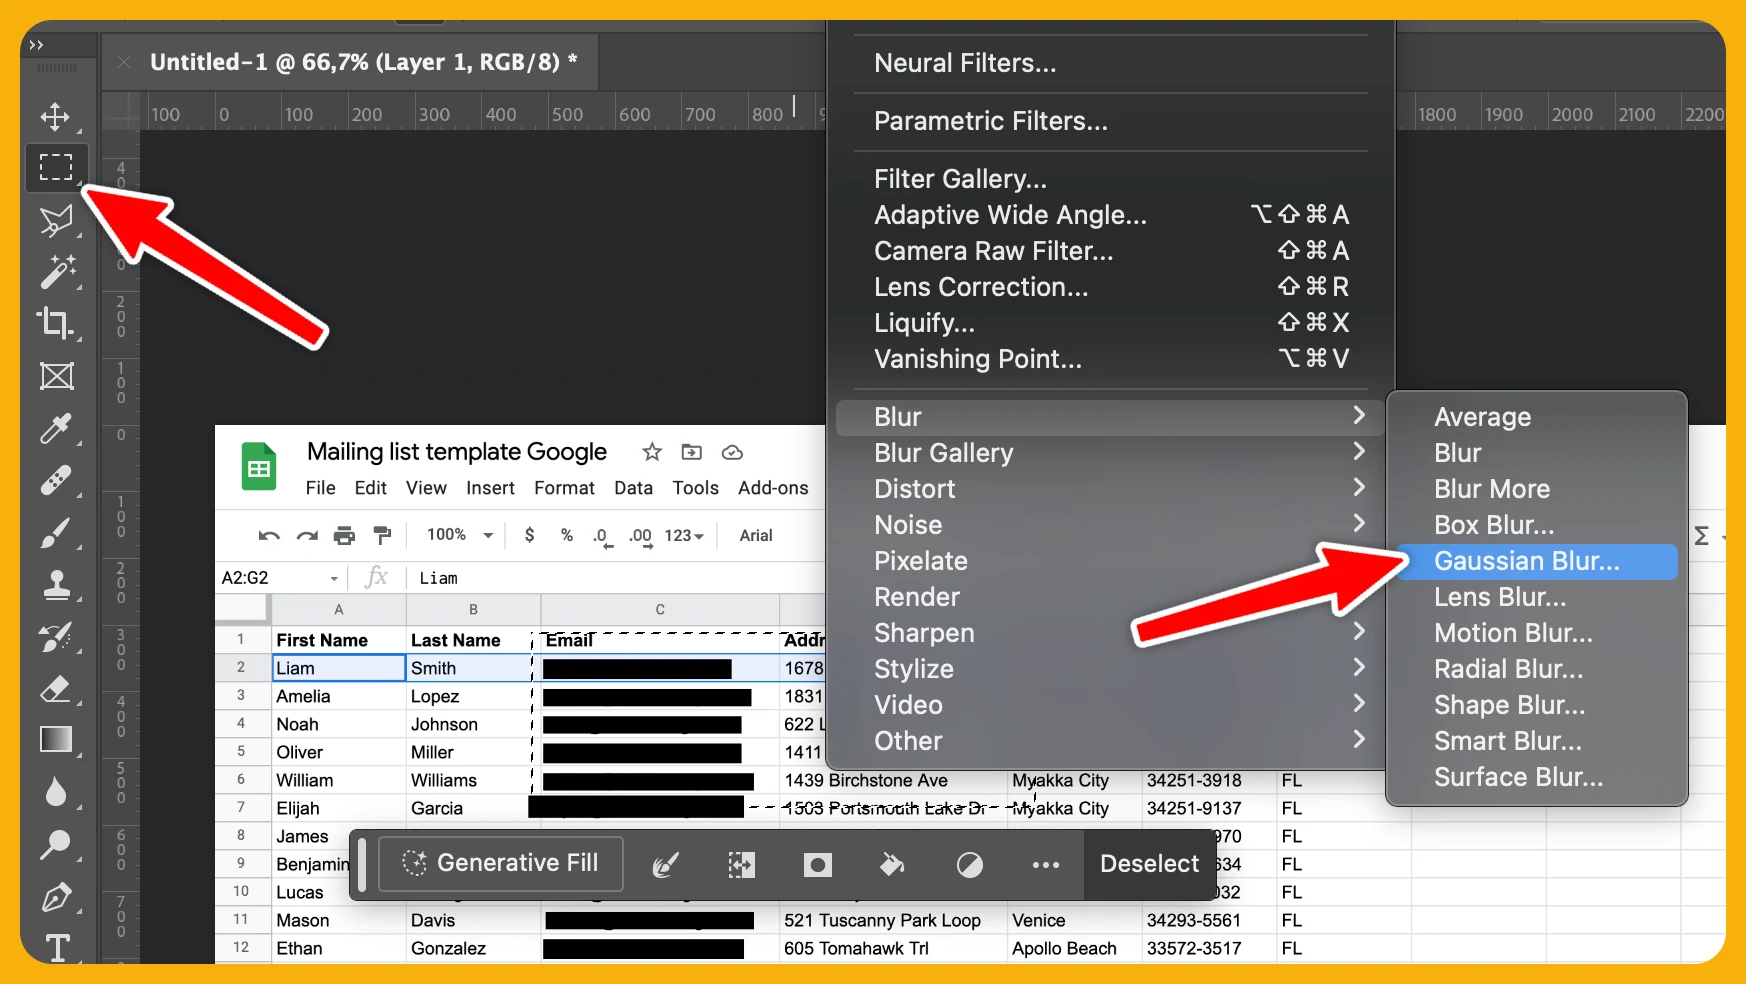Select the Type tool
Image resolution: width=1746 pixels, height=984 pixels.
(x=57, y=947)
